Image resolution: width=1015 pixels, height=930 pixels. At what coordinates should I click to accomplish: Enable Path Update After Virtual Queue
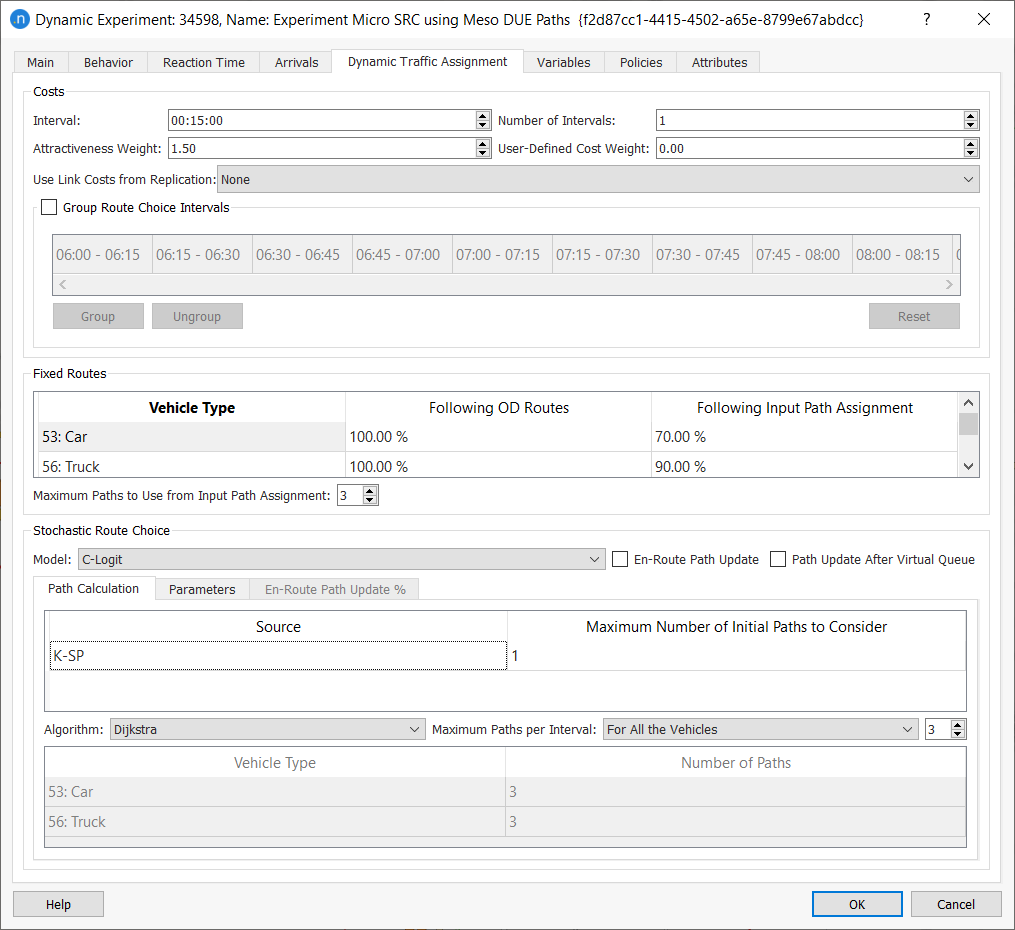pyautogui.click(x=778, y=560)
